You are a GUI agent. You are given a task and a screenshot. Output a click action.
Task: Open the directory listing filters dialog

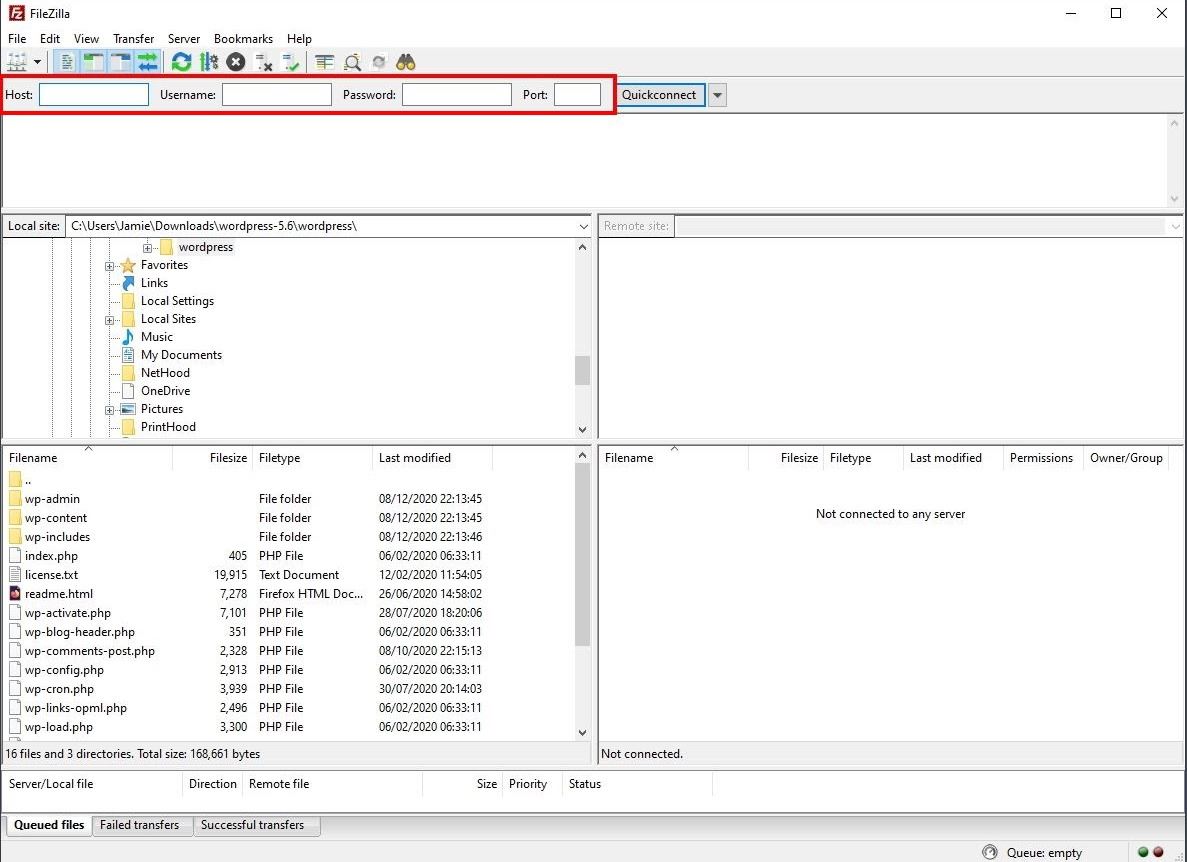[x=324, y=62]
